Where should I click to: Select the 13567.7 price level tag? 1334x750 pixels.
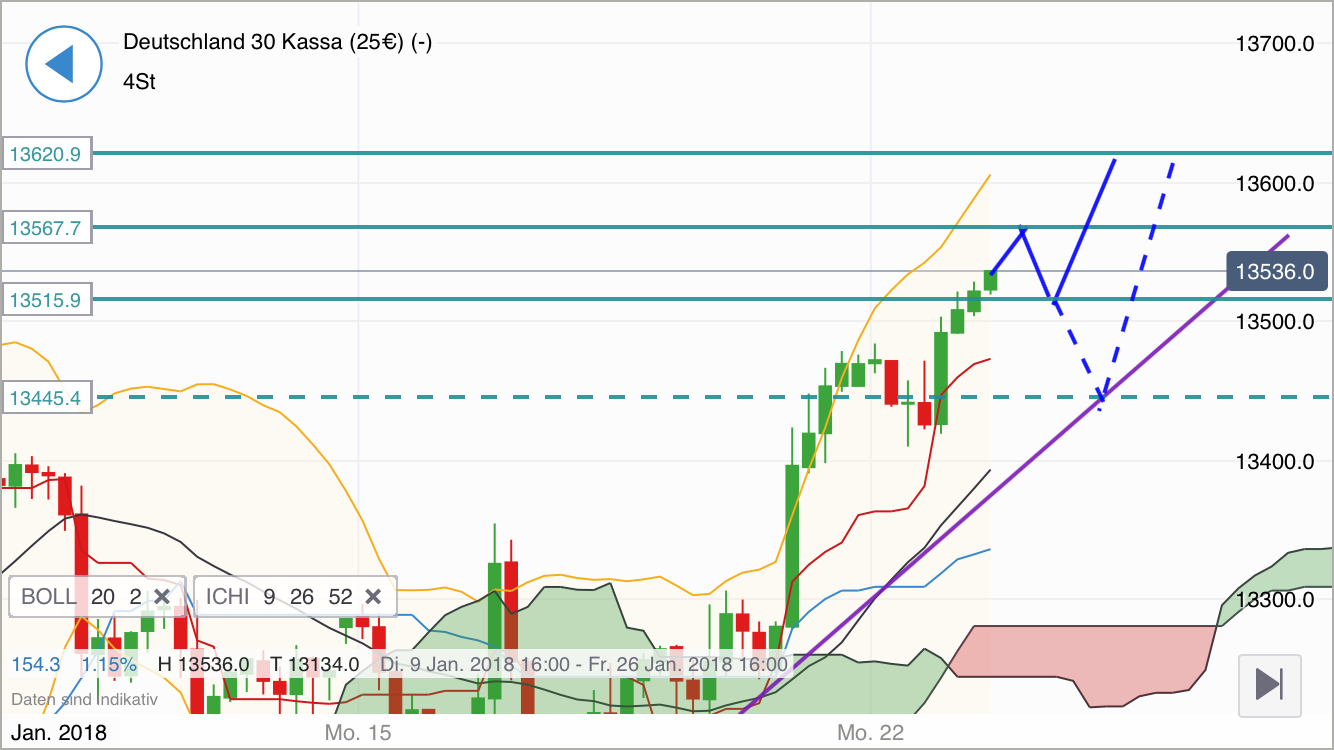(x=45, y=227)
